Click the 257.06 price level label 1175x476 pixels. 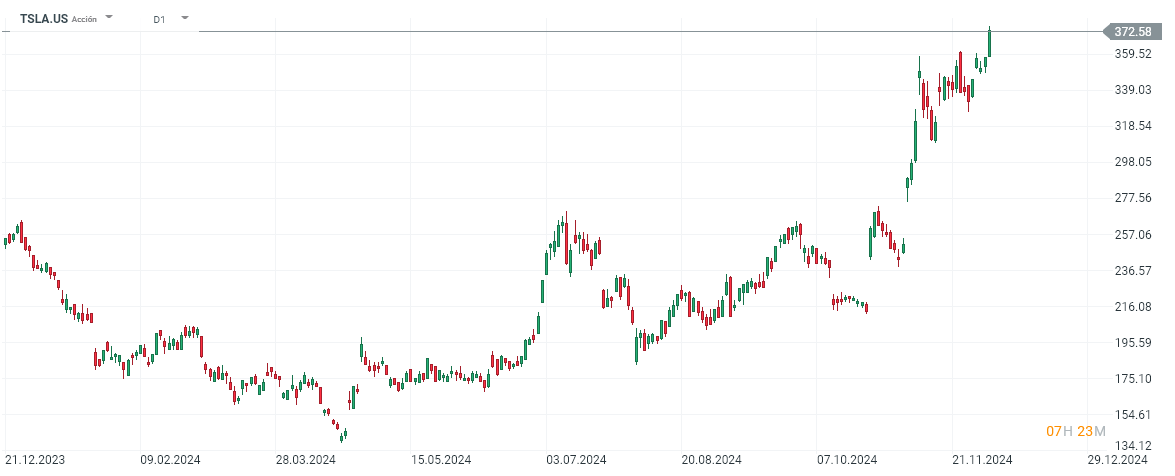pyautogui.click(x=1131, y=234)
